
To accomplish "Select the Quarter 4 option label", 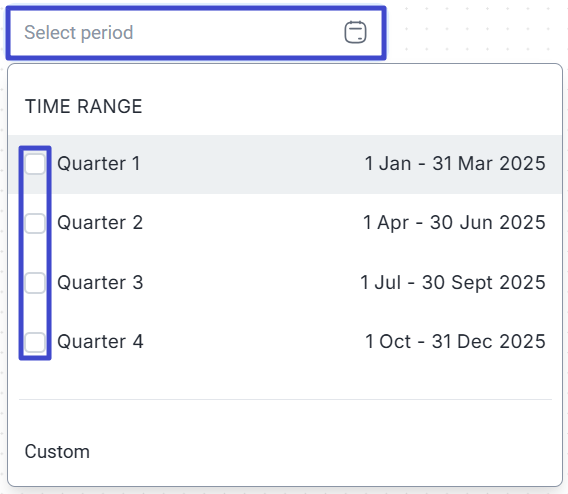I will point(100,342).
